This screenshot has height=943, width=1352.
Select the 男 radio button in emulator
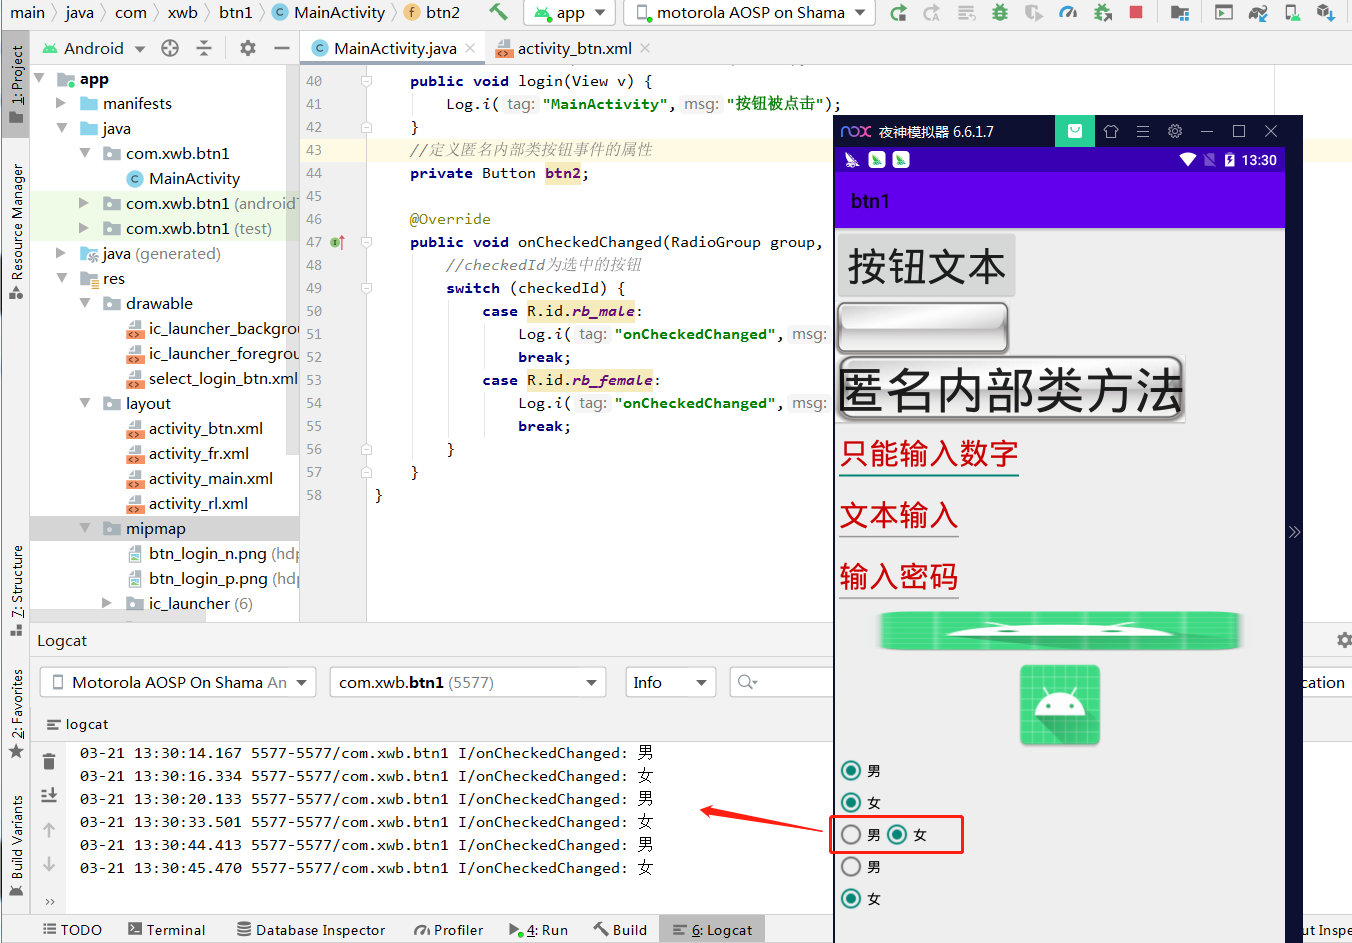851,866
